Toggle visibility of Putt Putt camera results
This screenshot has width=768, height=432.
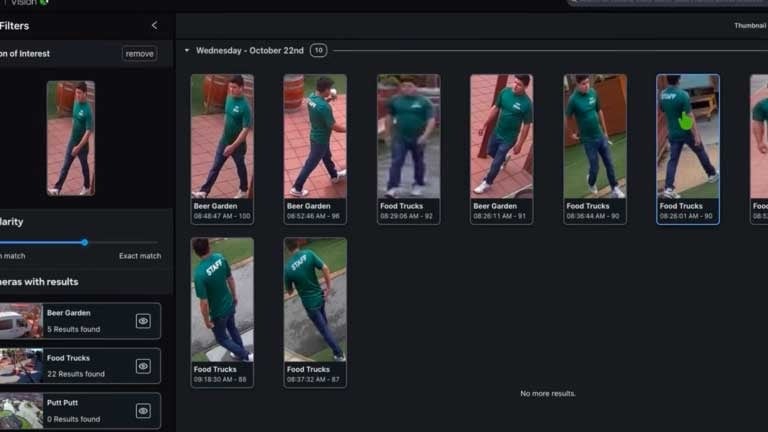click(x=143, y=411)
